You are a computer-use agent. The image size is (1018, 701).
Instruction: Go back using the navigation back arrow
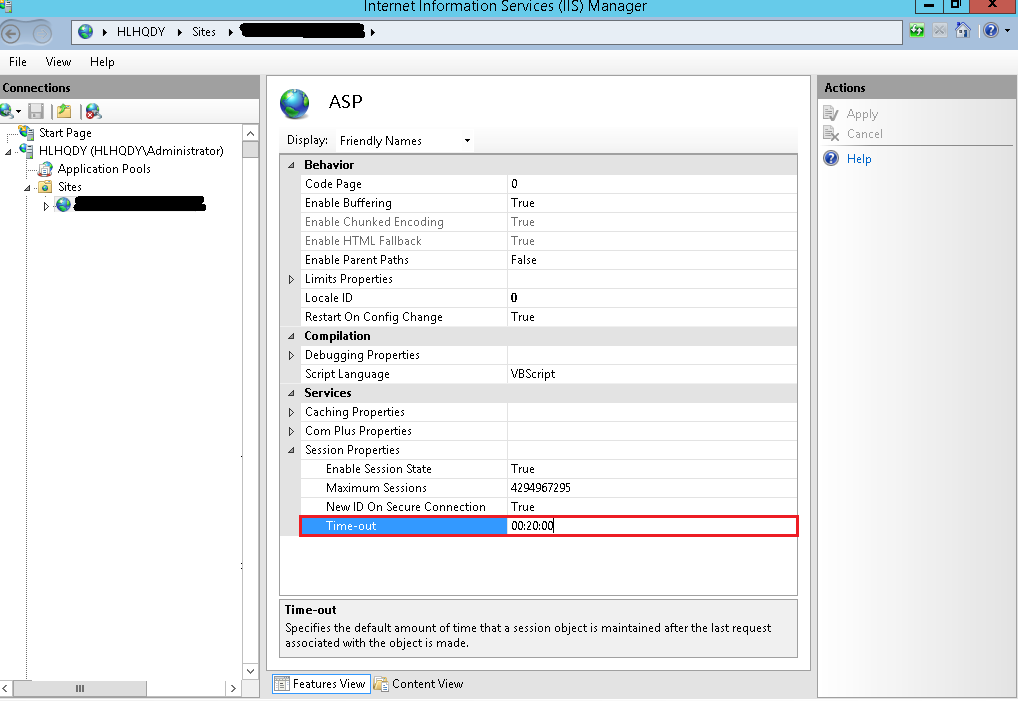[10, 32]
